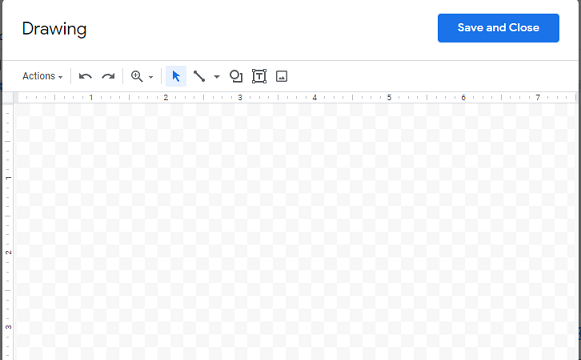Click the Drawing dialog title

pos(54,29)
